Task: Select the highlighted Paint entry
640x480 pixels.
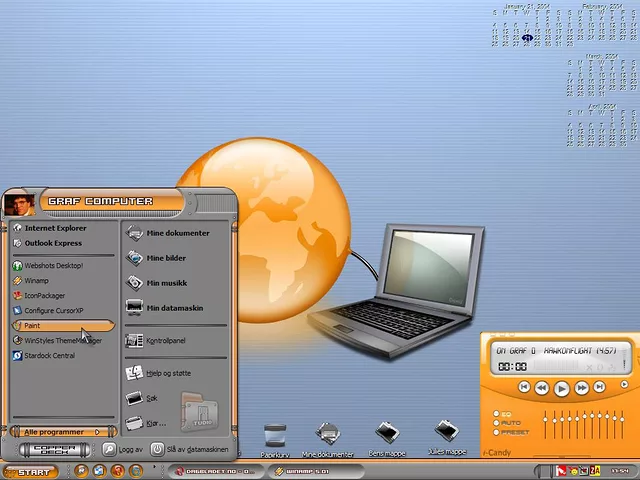Action: [x=63, y=325]
